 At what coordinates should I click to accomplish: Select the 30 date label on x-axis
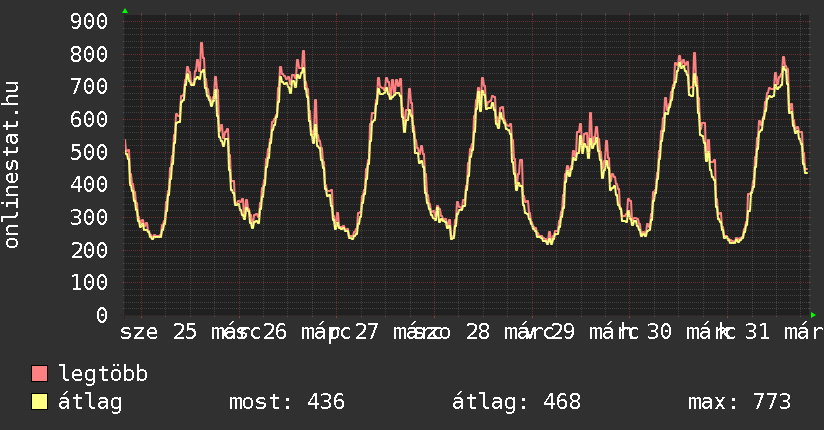pos(660,332)
